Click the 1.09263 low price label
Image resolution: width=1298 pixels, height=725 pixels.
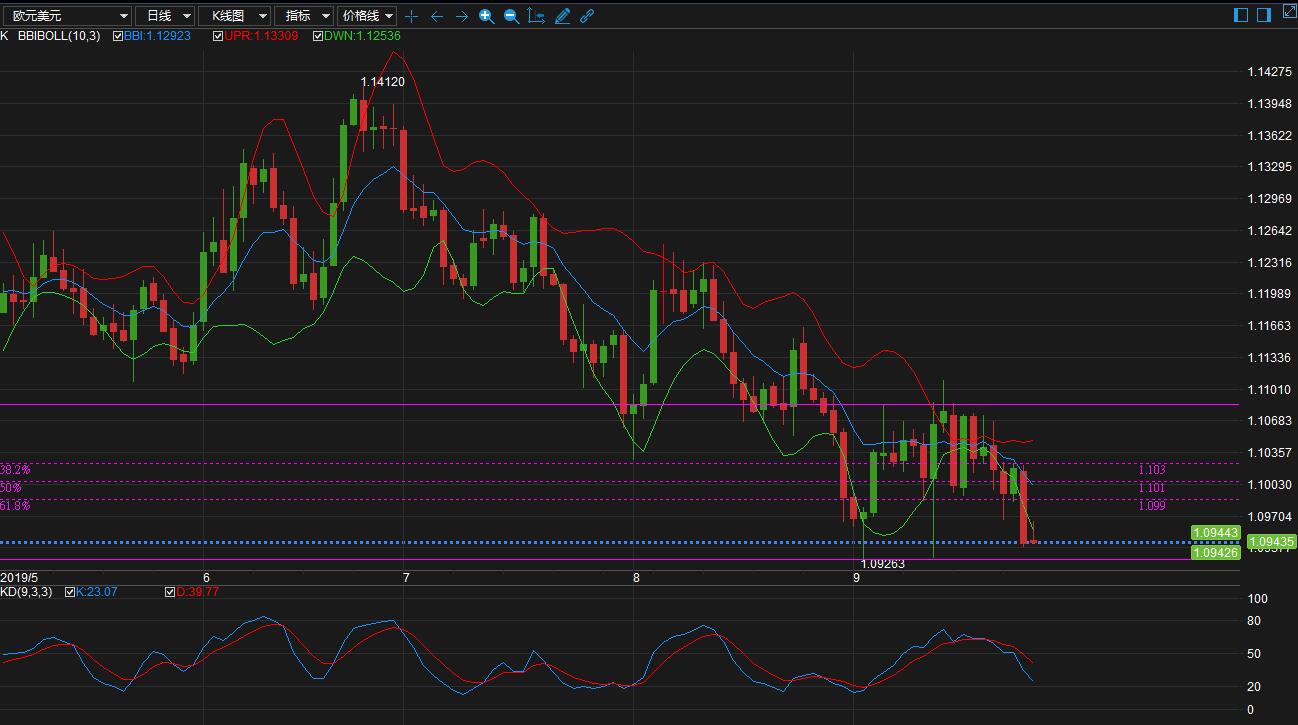883,564
